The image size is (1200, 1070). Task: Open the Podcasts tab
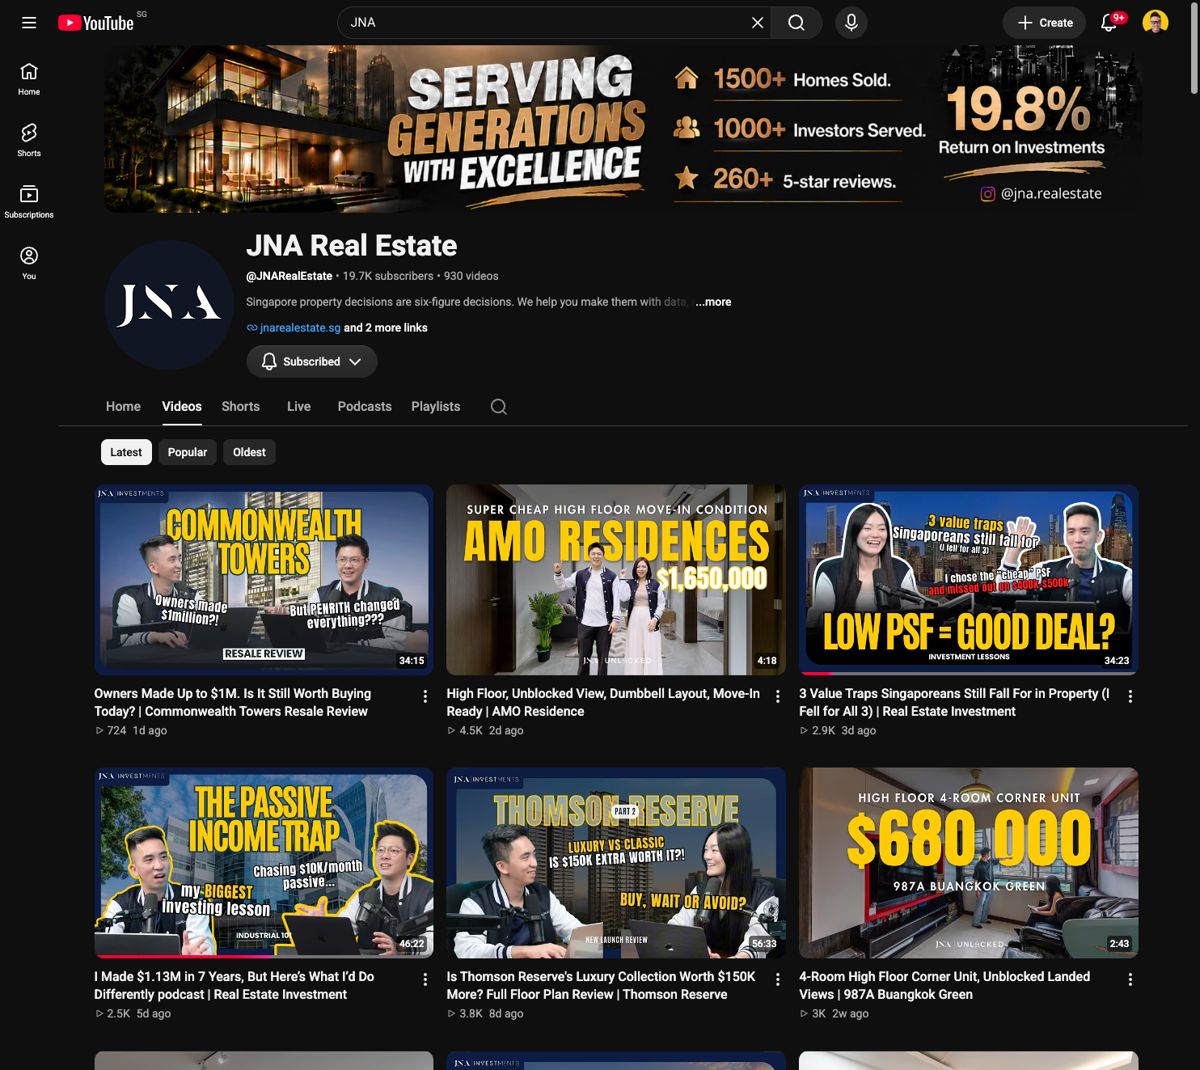coord(364,406)
